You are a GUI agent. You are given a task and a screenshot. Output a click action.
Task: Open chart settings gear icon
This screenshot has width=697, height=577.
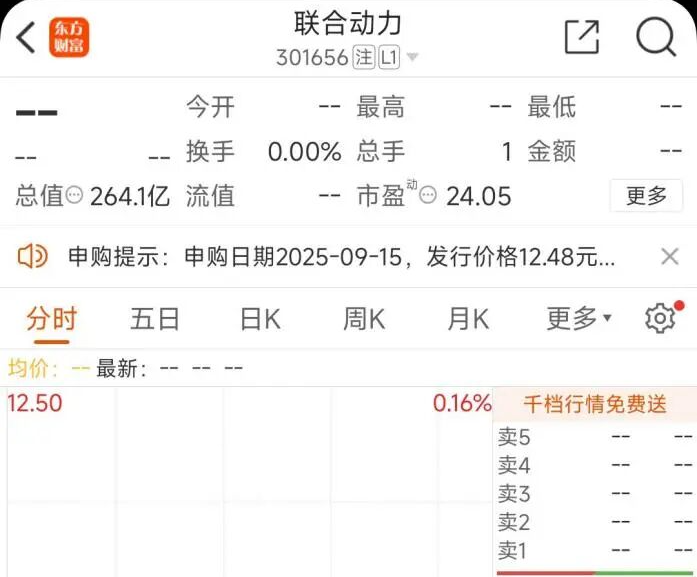(660, 319)
